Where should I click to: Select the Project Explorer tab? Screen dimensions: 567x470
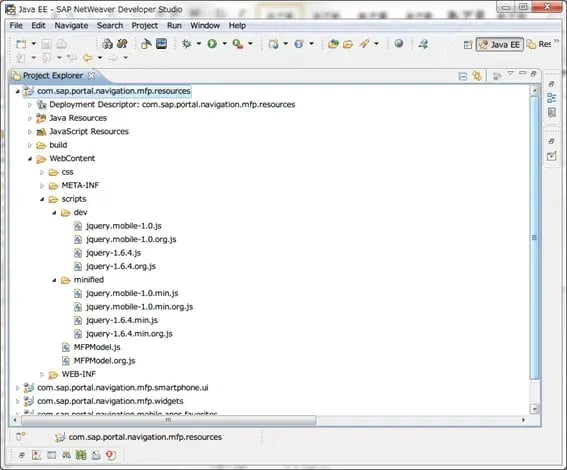tap(53, 76)
